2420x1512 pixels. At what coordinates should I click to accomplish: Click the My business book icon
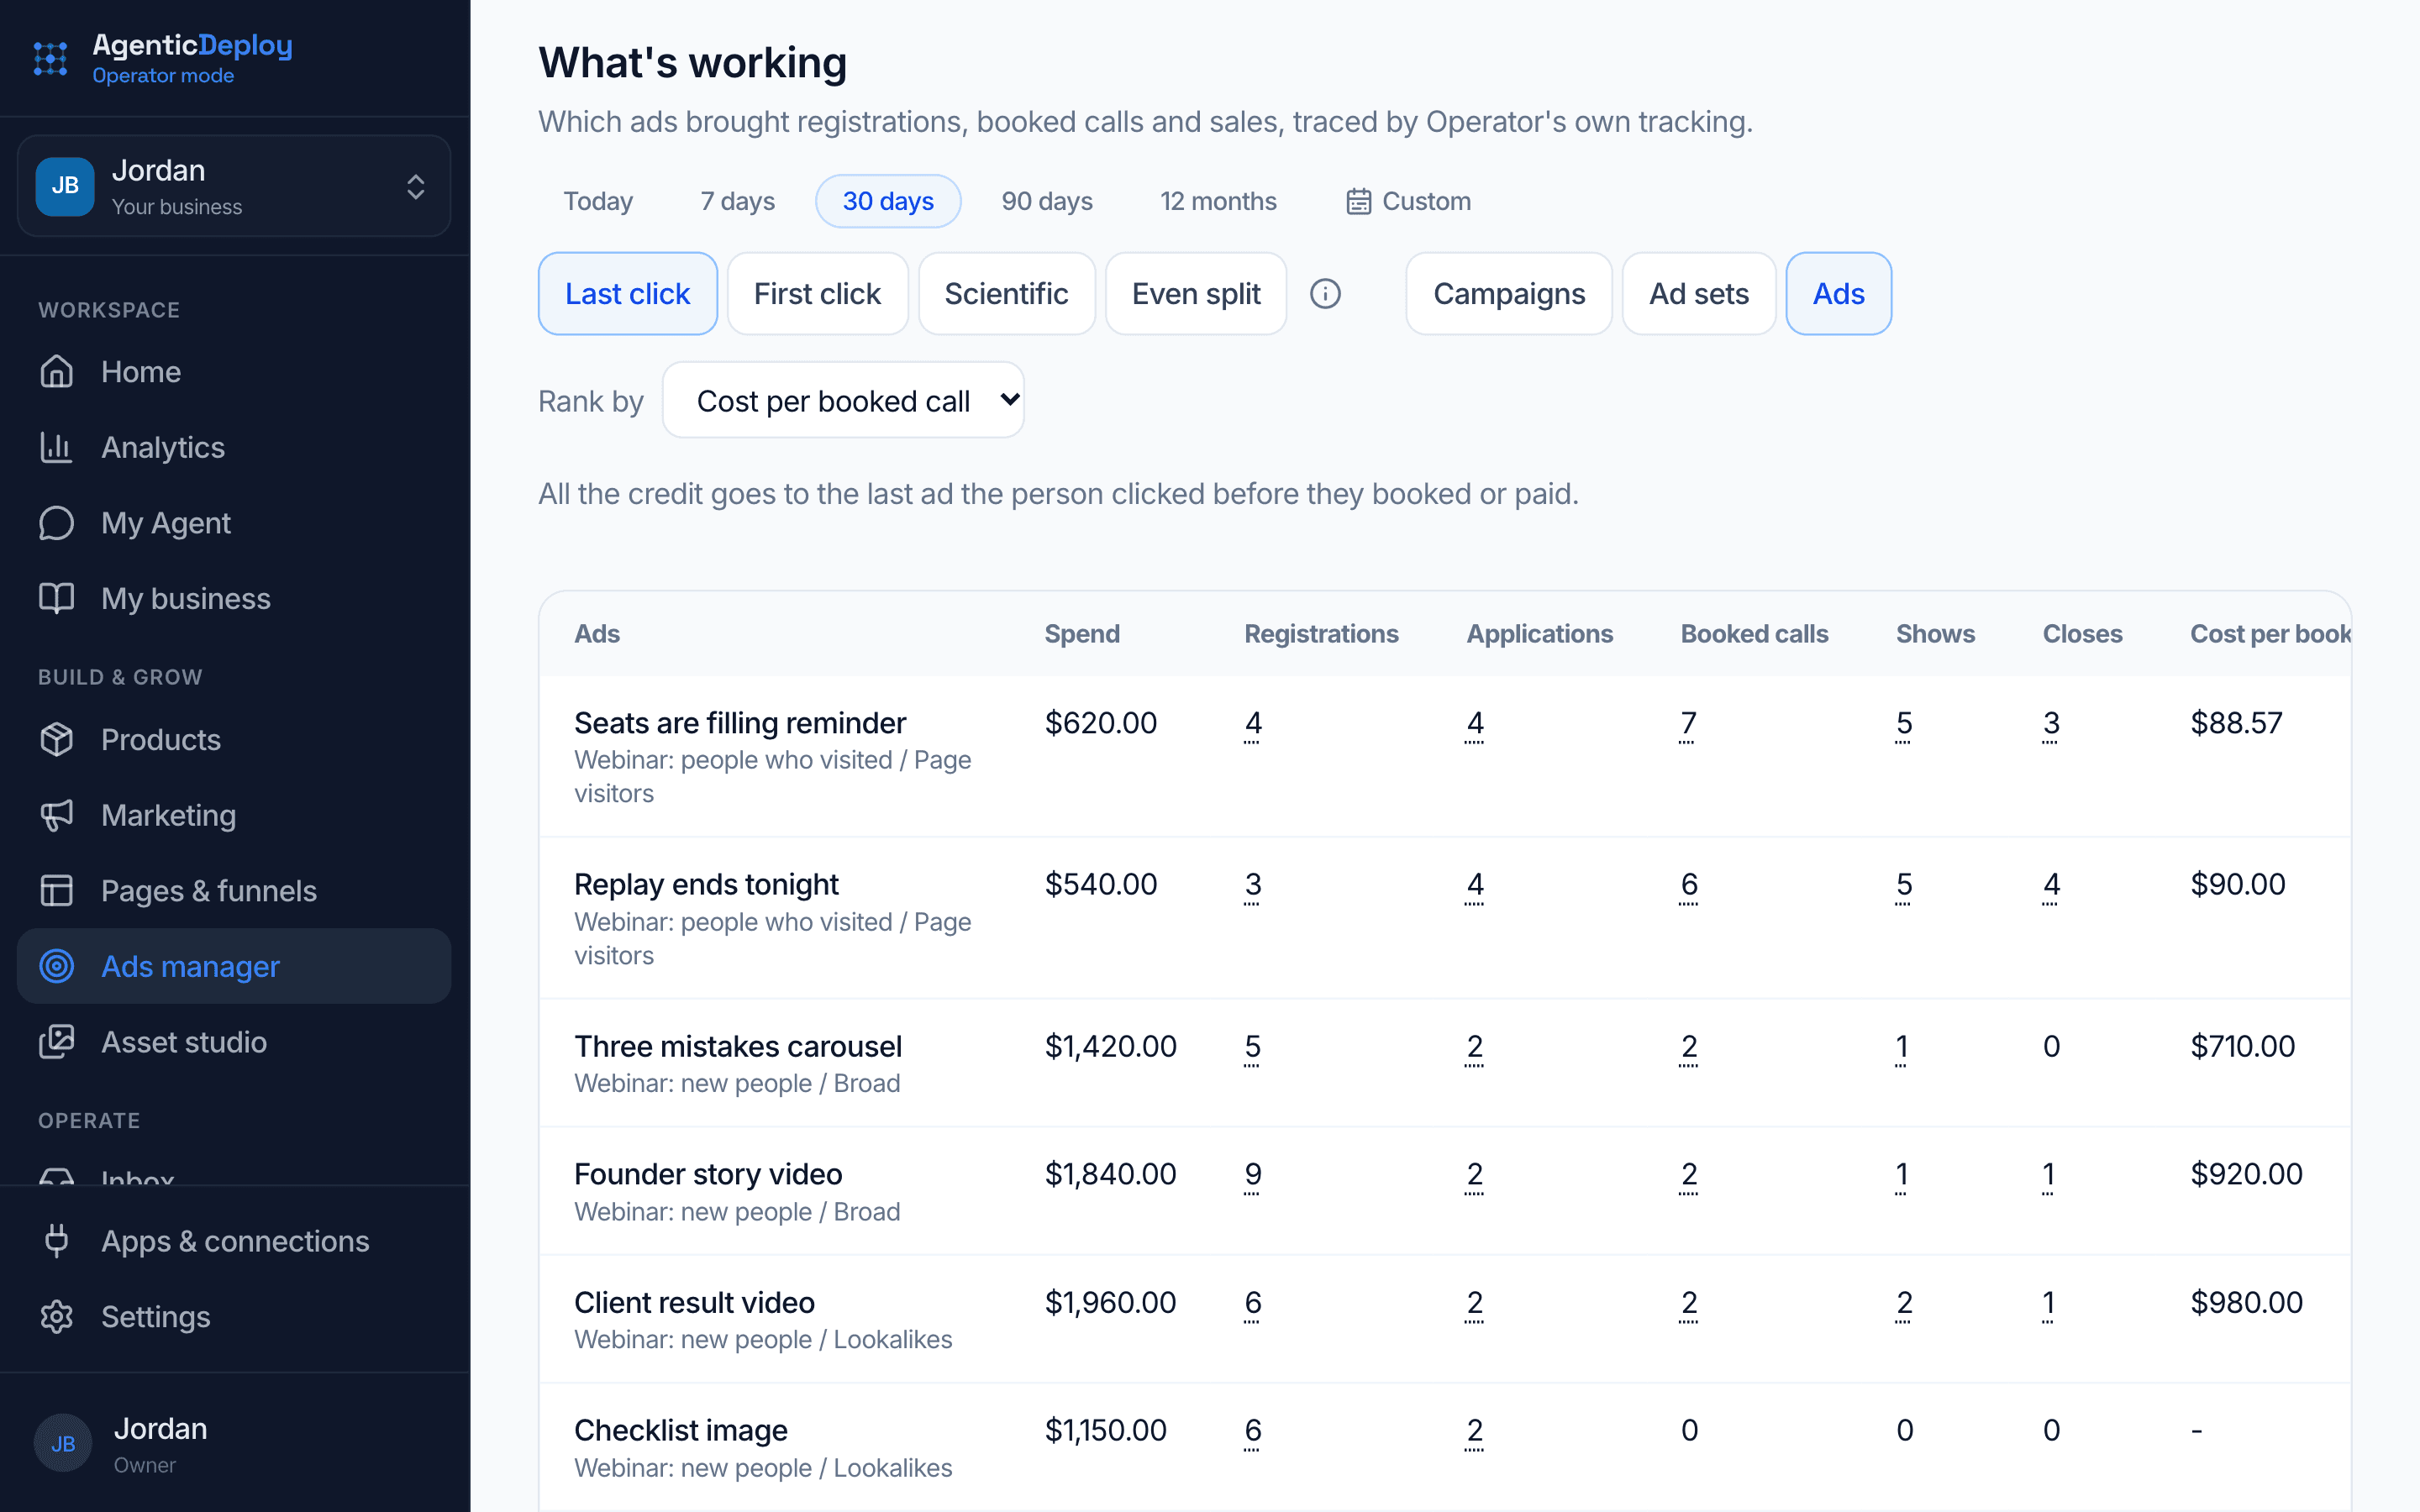coord(57,598)
